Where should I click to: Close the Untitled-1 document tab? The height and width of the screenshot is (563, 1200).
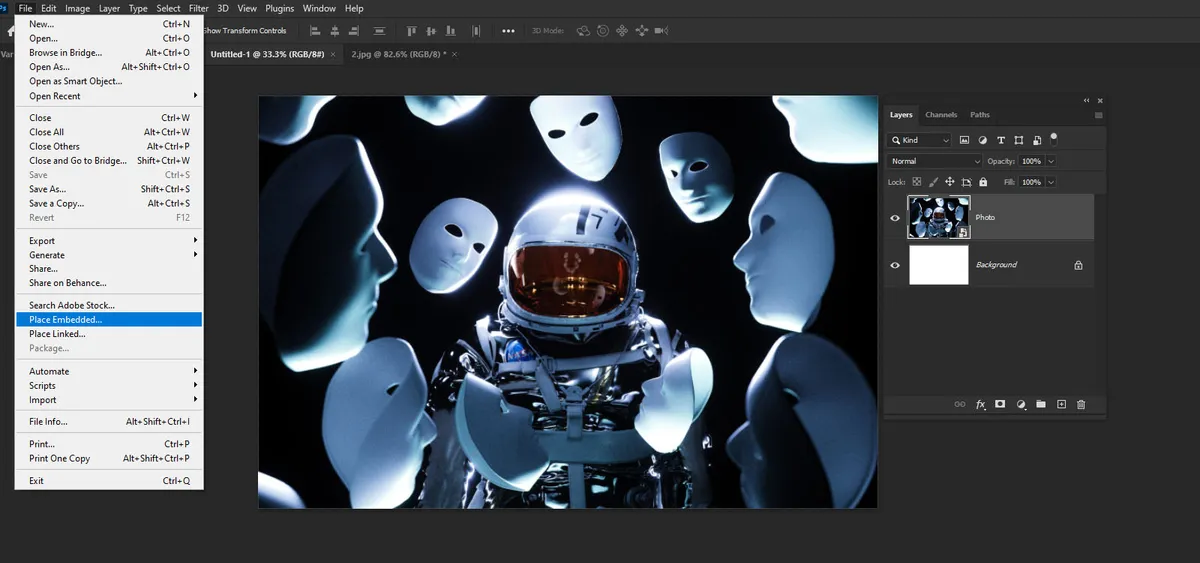[x=333, y=54]
